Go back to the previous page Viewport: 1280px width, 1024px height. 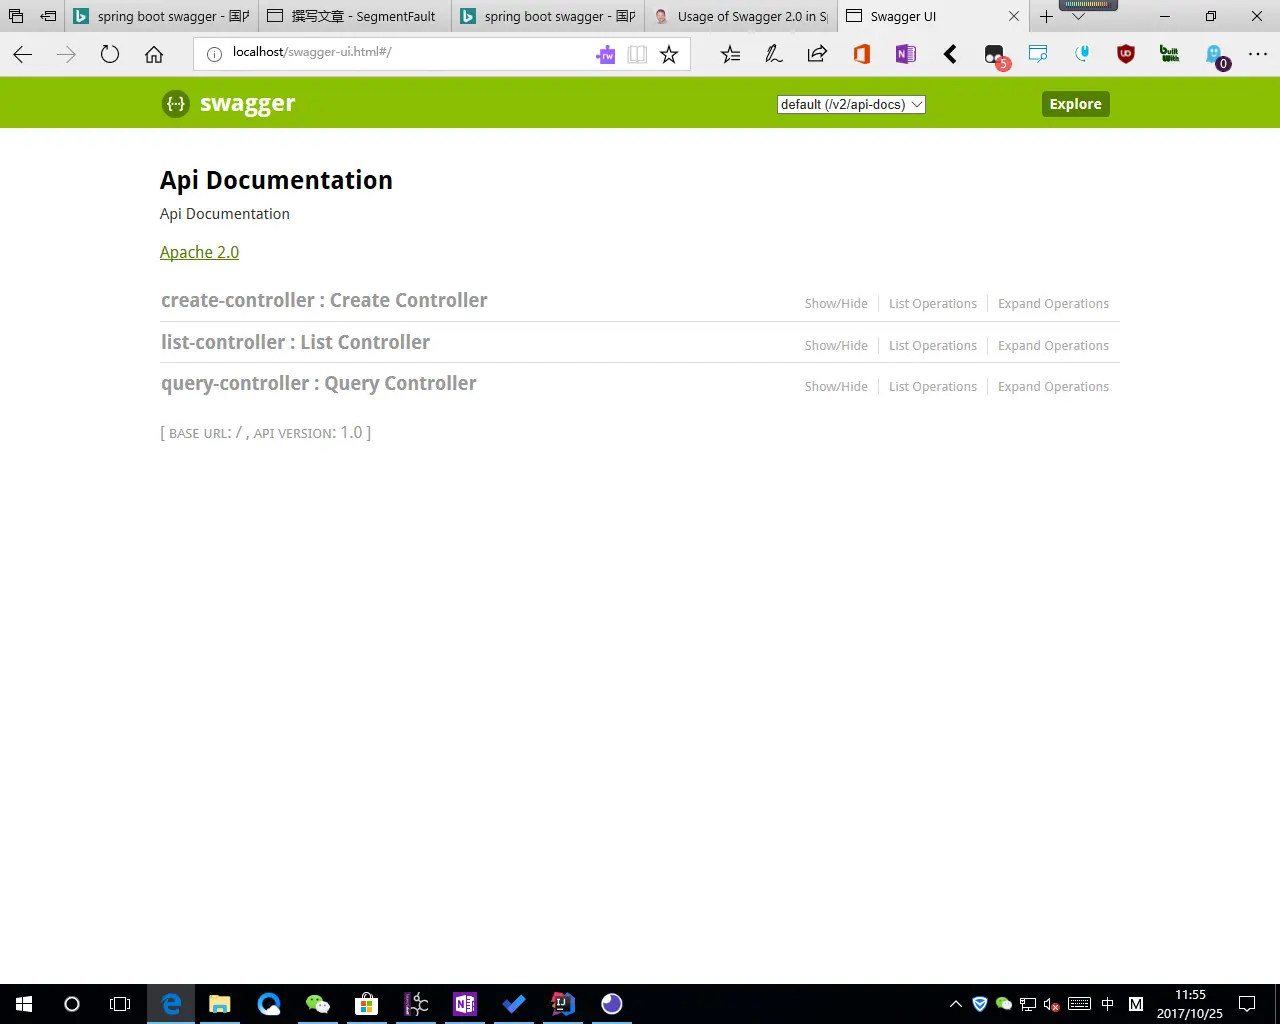pyautogui.click(x=23, y=55)
